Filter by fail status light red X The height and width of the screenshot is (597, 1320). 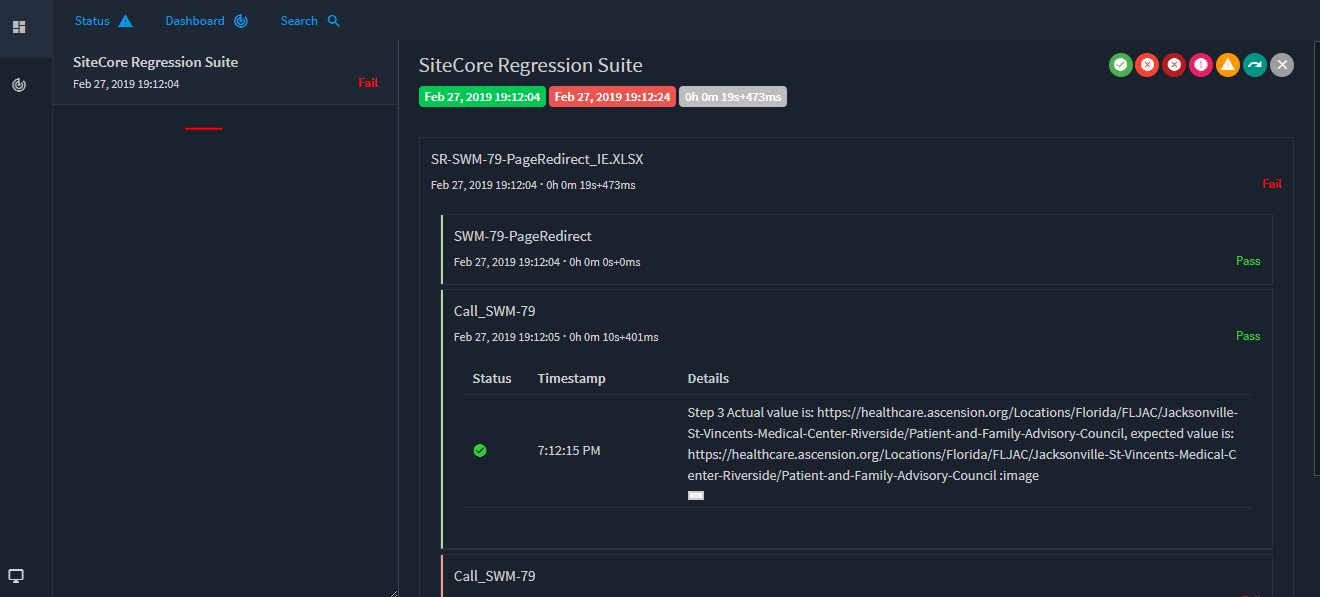(1148, 65)
